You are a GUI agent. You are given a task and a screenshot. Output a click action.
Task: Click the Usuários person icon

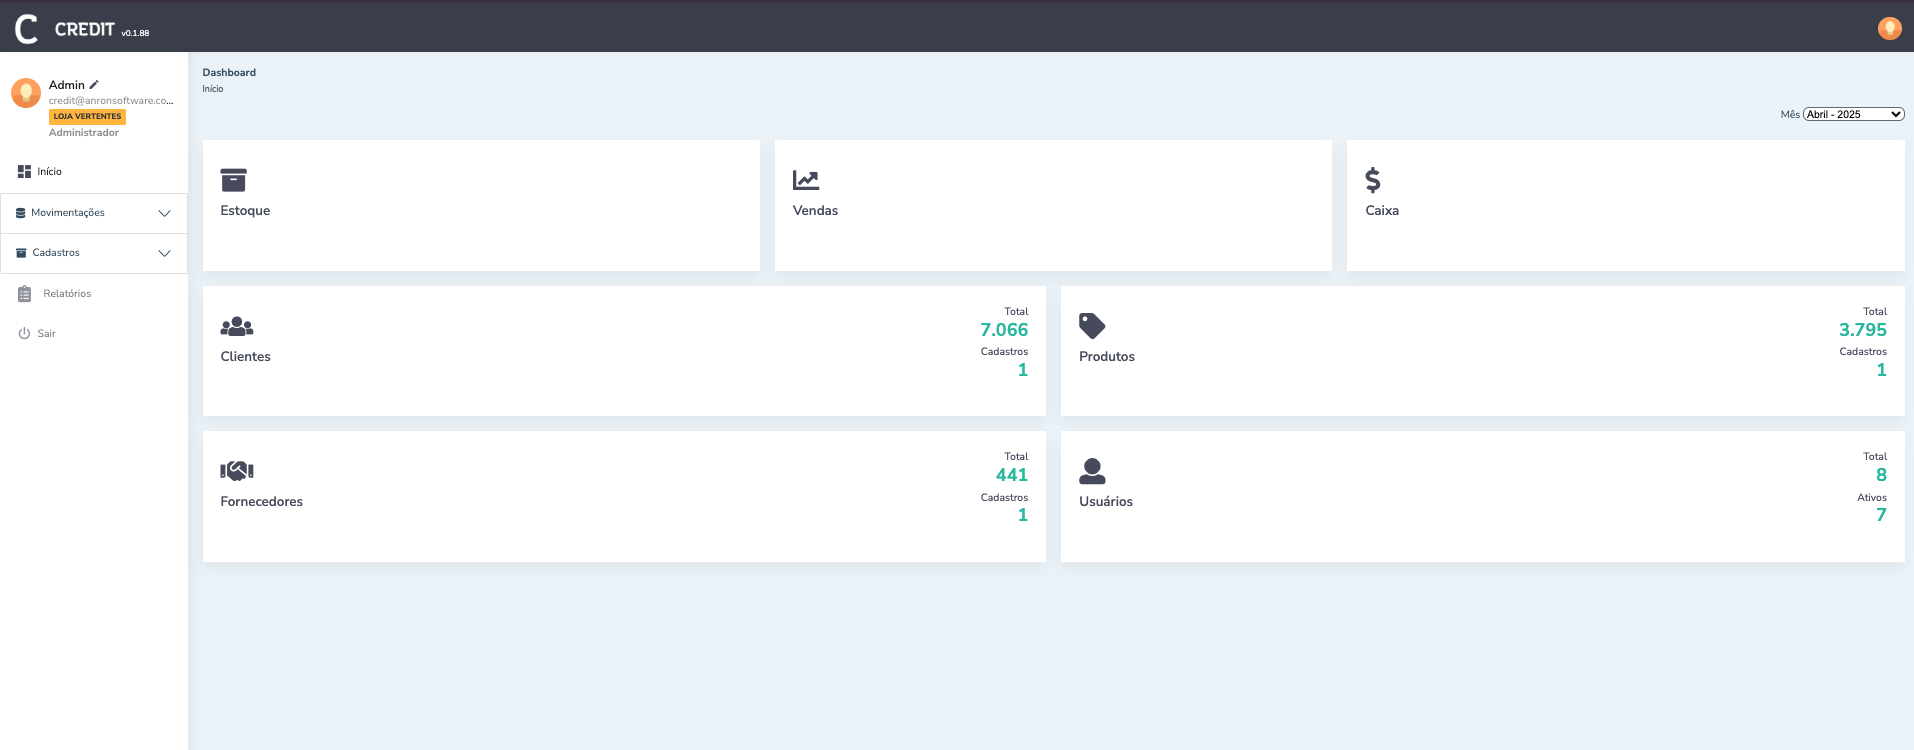coord(1092,471)
